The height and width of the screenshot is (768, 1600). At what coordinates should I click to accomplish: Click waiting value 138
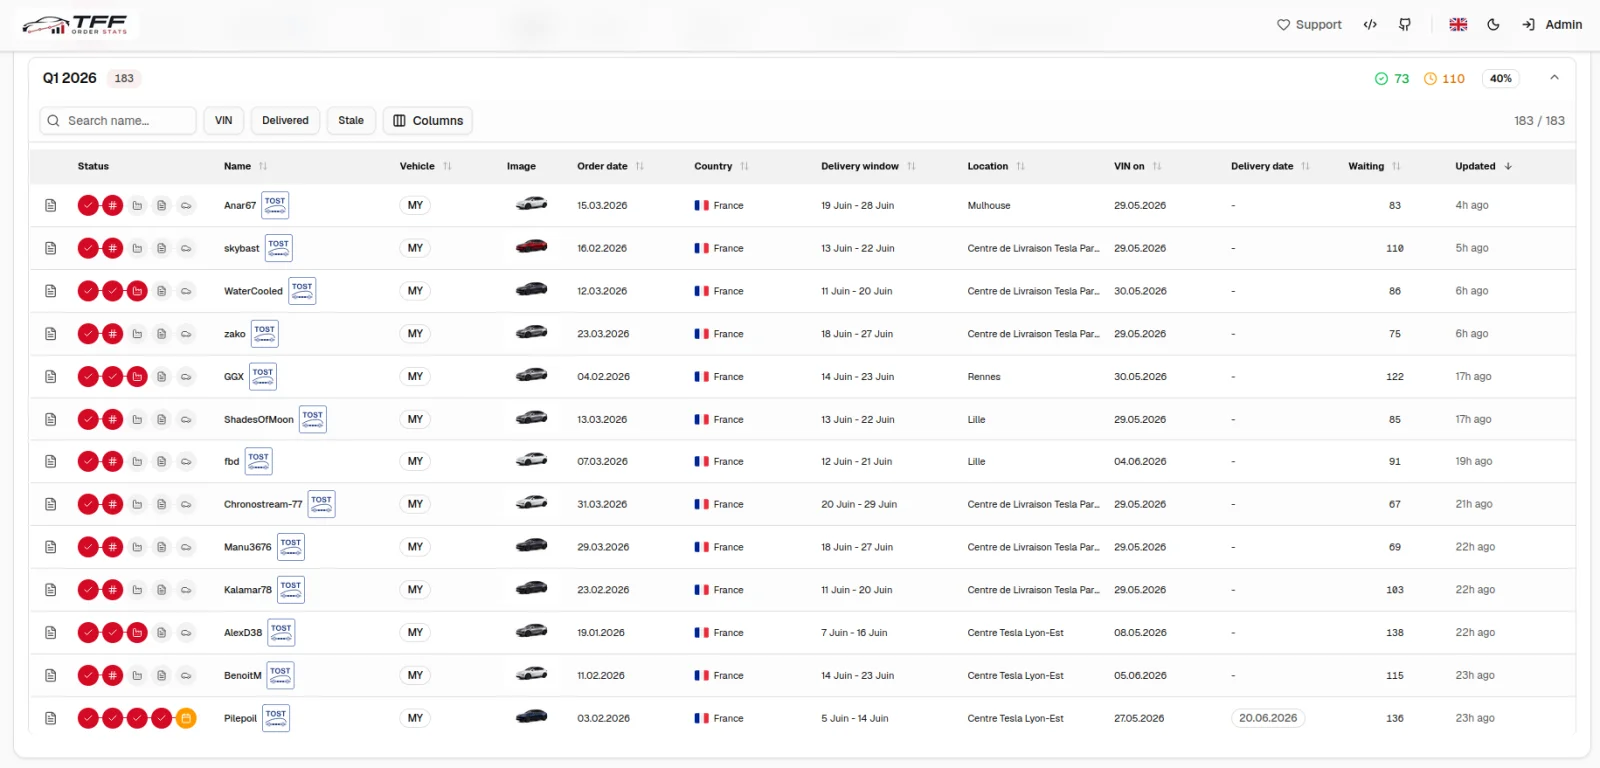tap(1395, 633)
